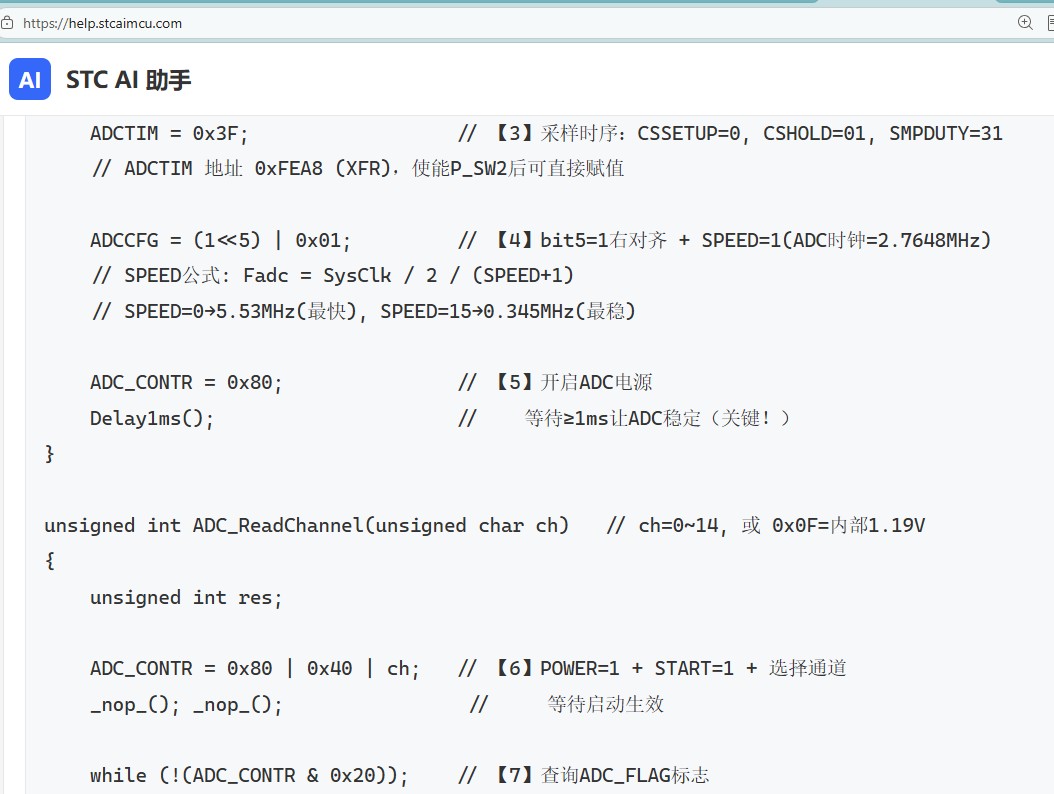
Task: Click comment '【7】查询ADC_FLAG标志'
Action: click(583, 775)
